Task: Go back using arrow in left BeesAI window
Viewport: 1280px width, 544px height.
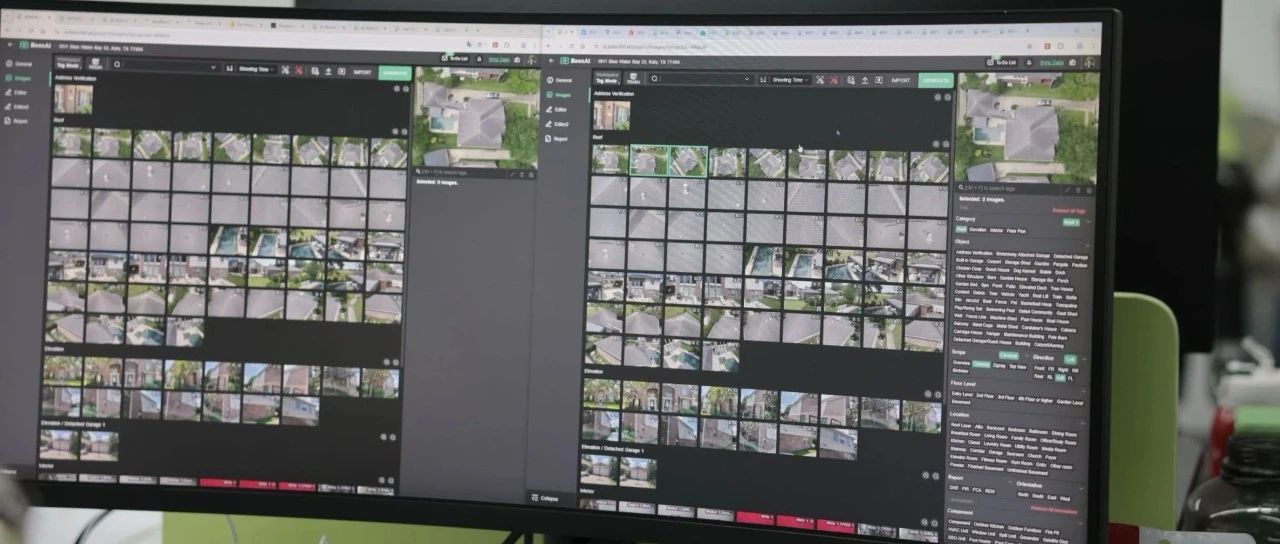Action: tap(10, 45)
